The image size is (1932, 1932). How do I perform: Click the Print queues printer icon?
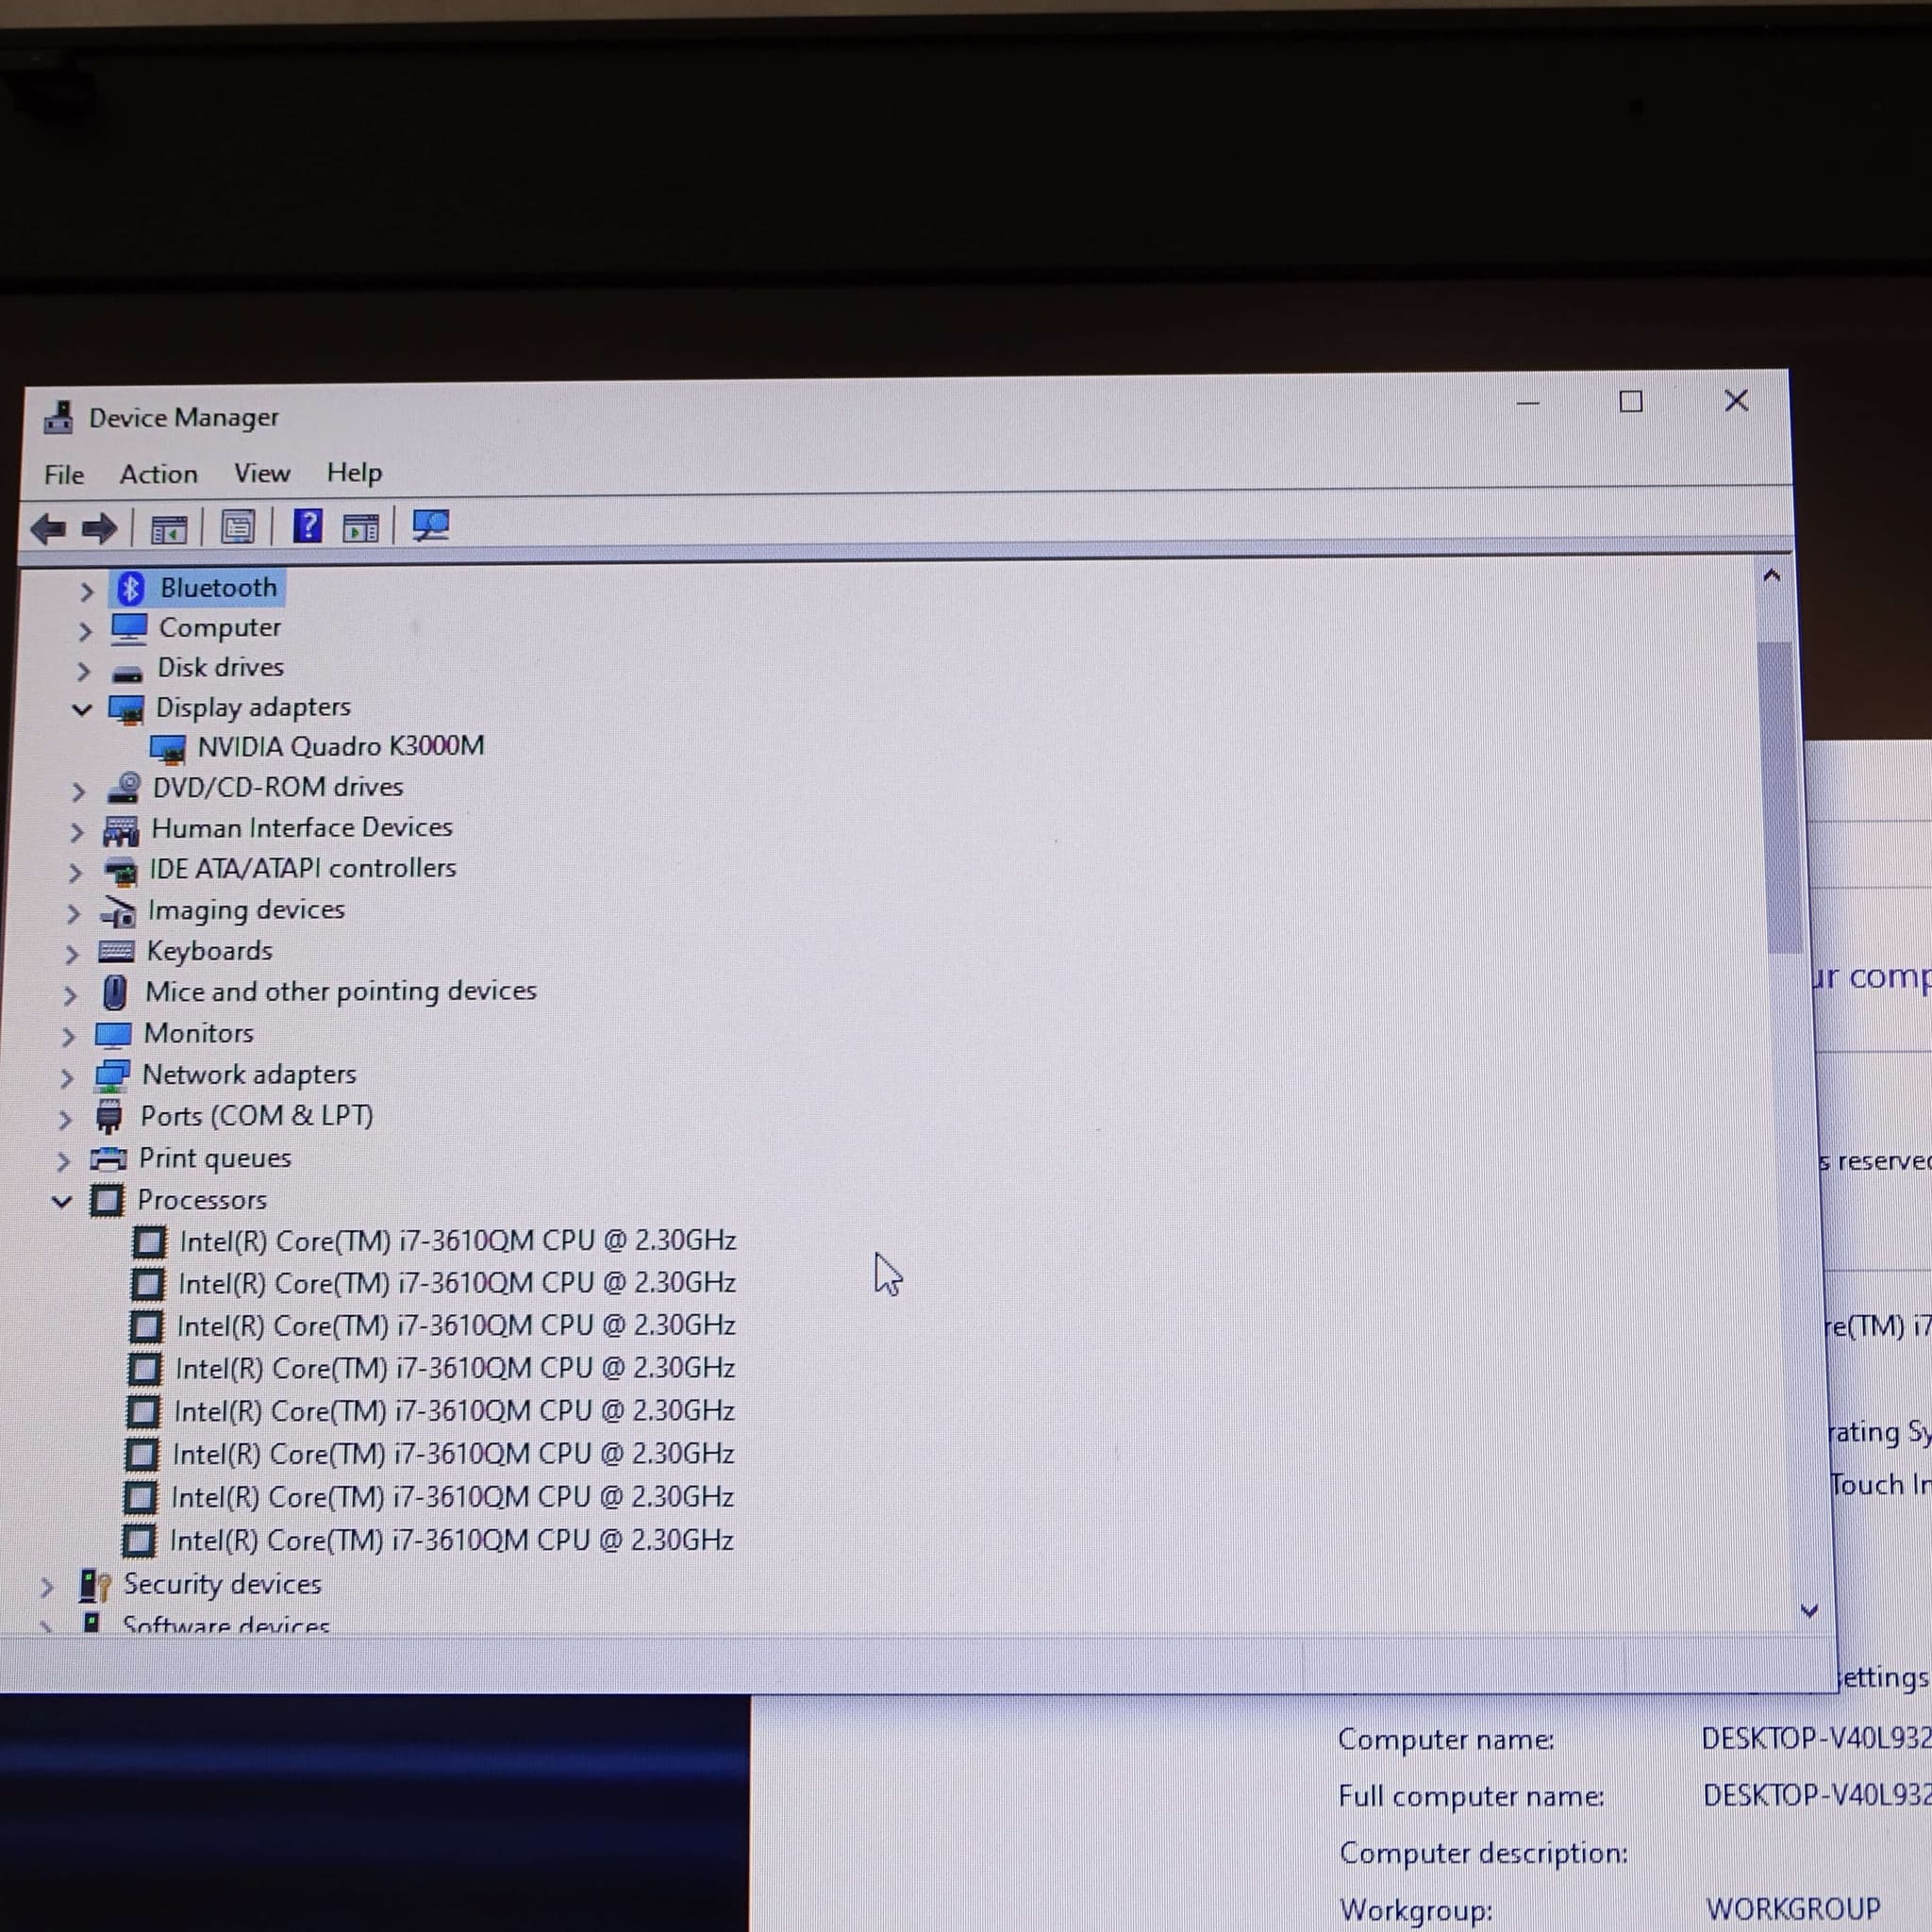108,1159
